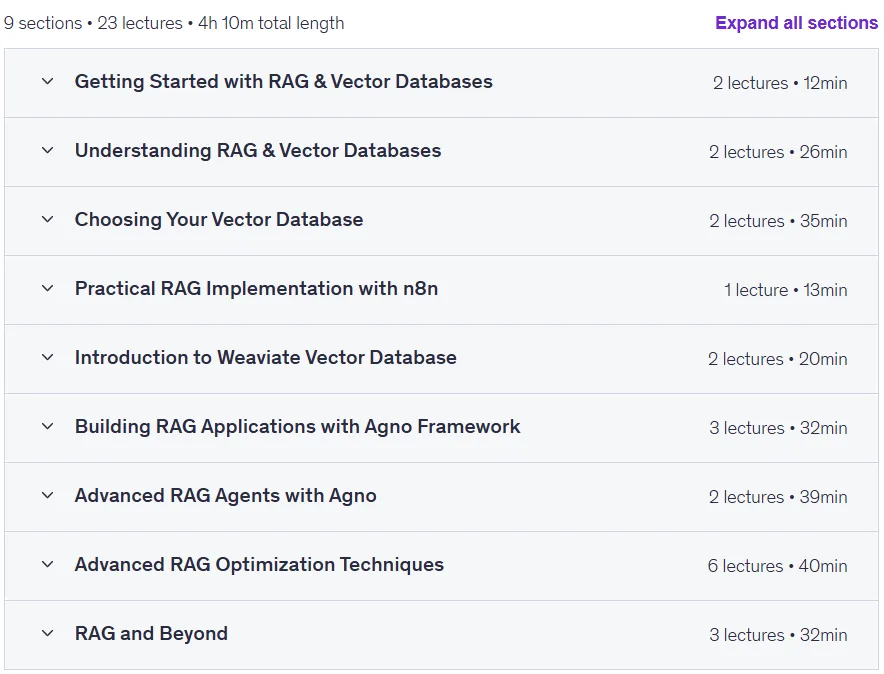Expand chevron for Advanced RAG Optimization Techniques
Screen dimensions: 884x674
pyautogui.click(x=48, y=565)
